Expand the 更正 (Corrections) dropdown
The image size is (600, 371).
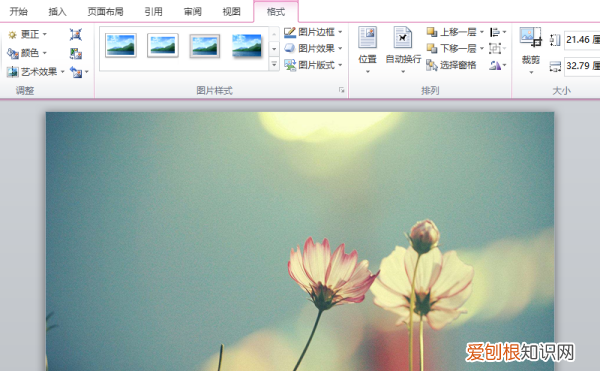pos(27,34)
